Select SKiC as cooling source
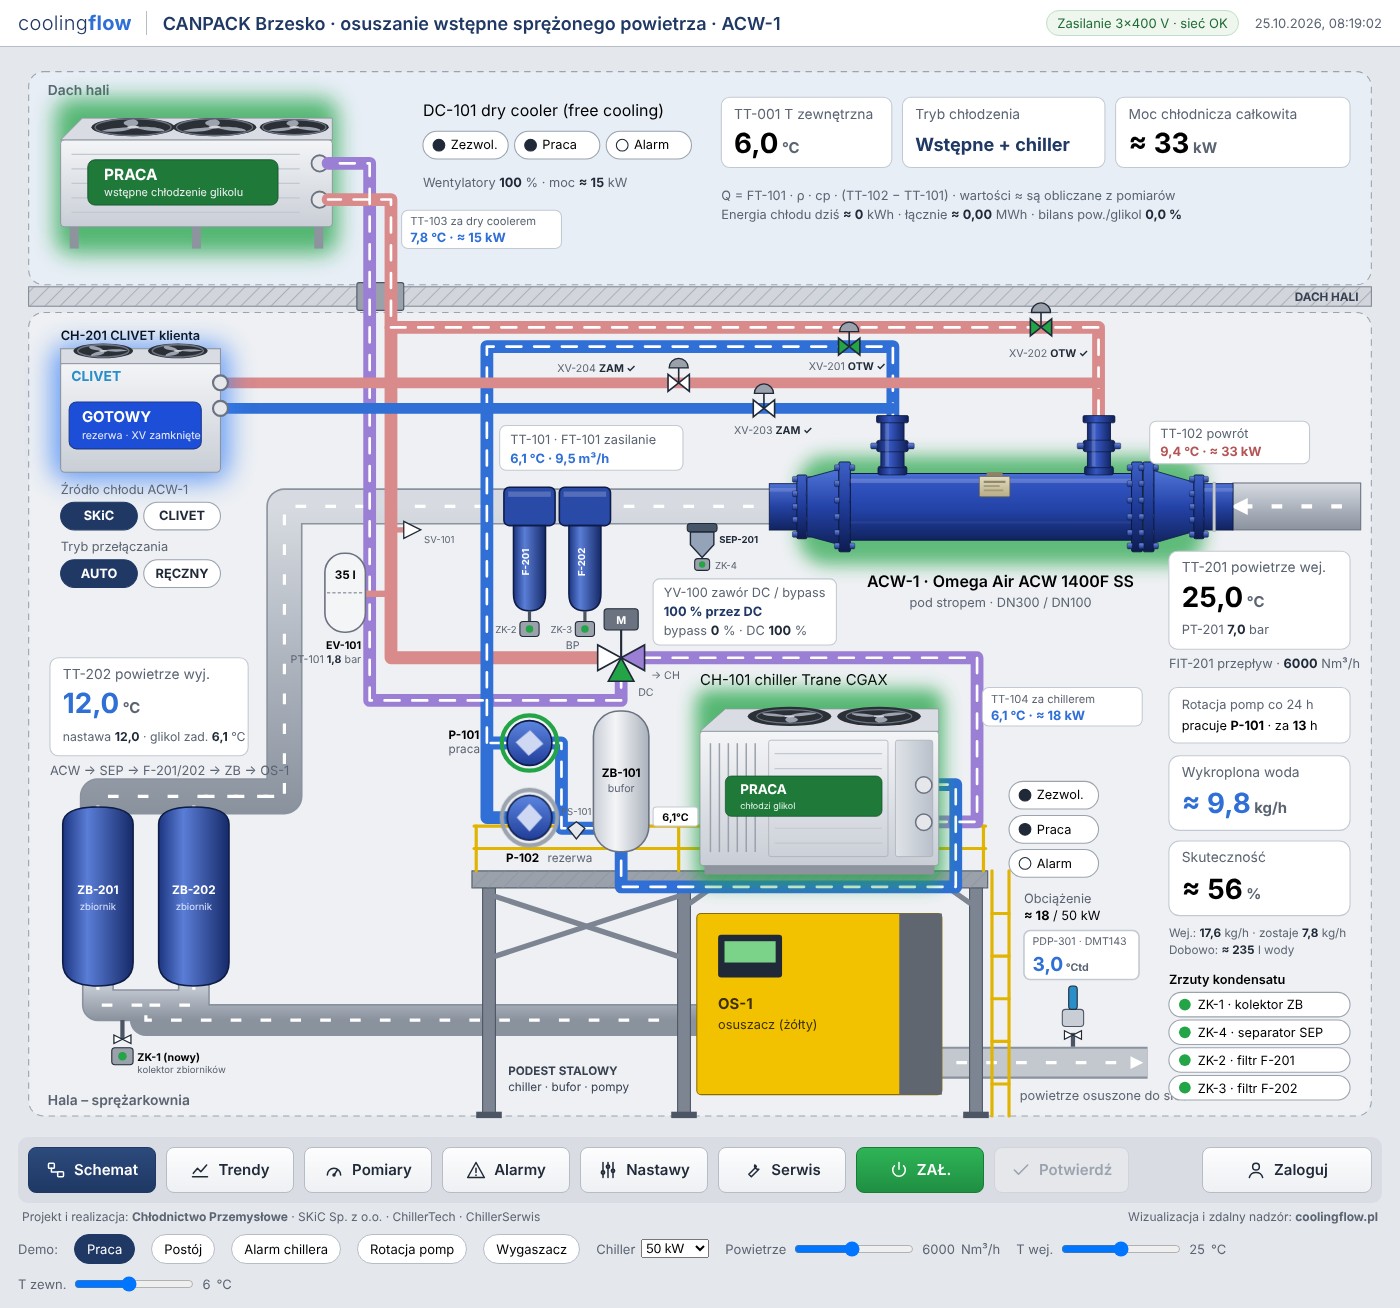Screen dimensions: 1400x1308 click(99, 516)
